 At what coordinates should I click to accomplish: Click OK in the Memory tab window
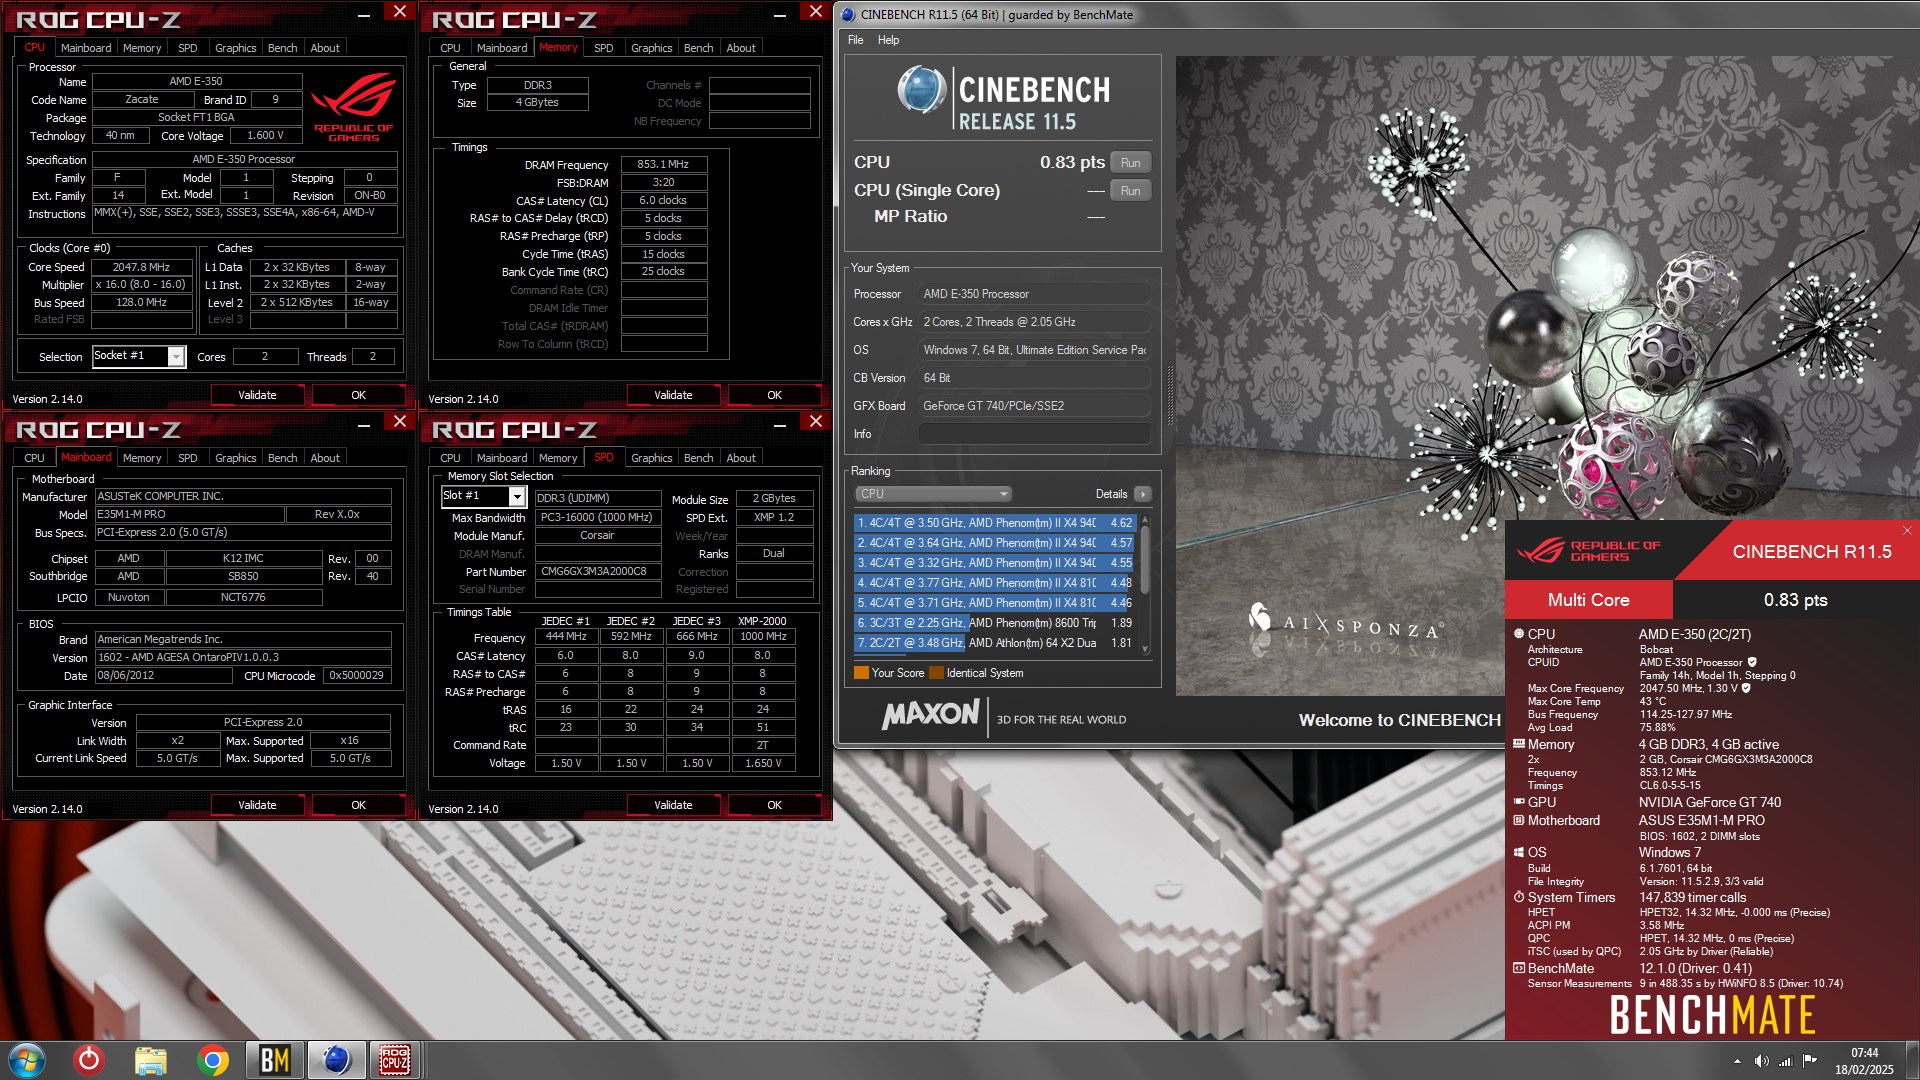(774, 395)
